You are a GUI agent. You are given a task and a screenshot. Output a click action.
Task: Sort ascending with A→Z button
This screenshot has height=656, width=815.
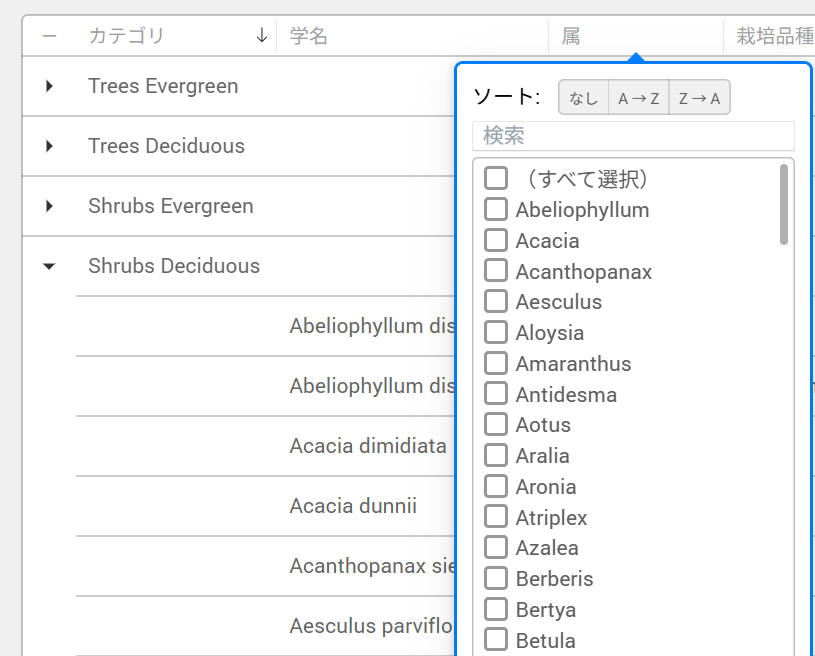(x=639, y=98)
